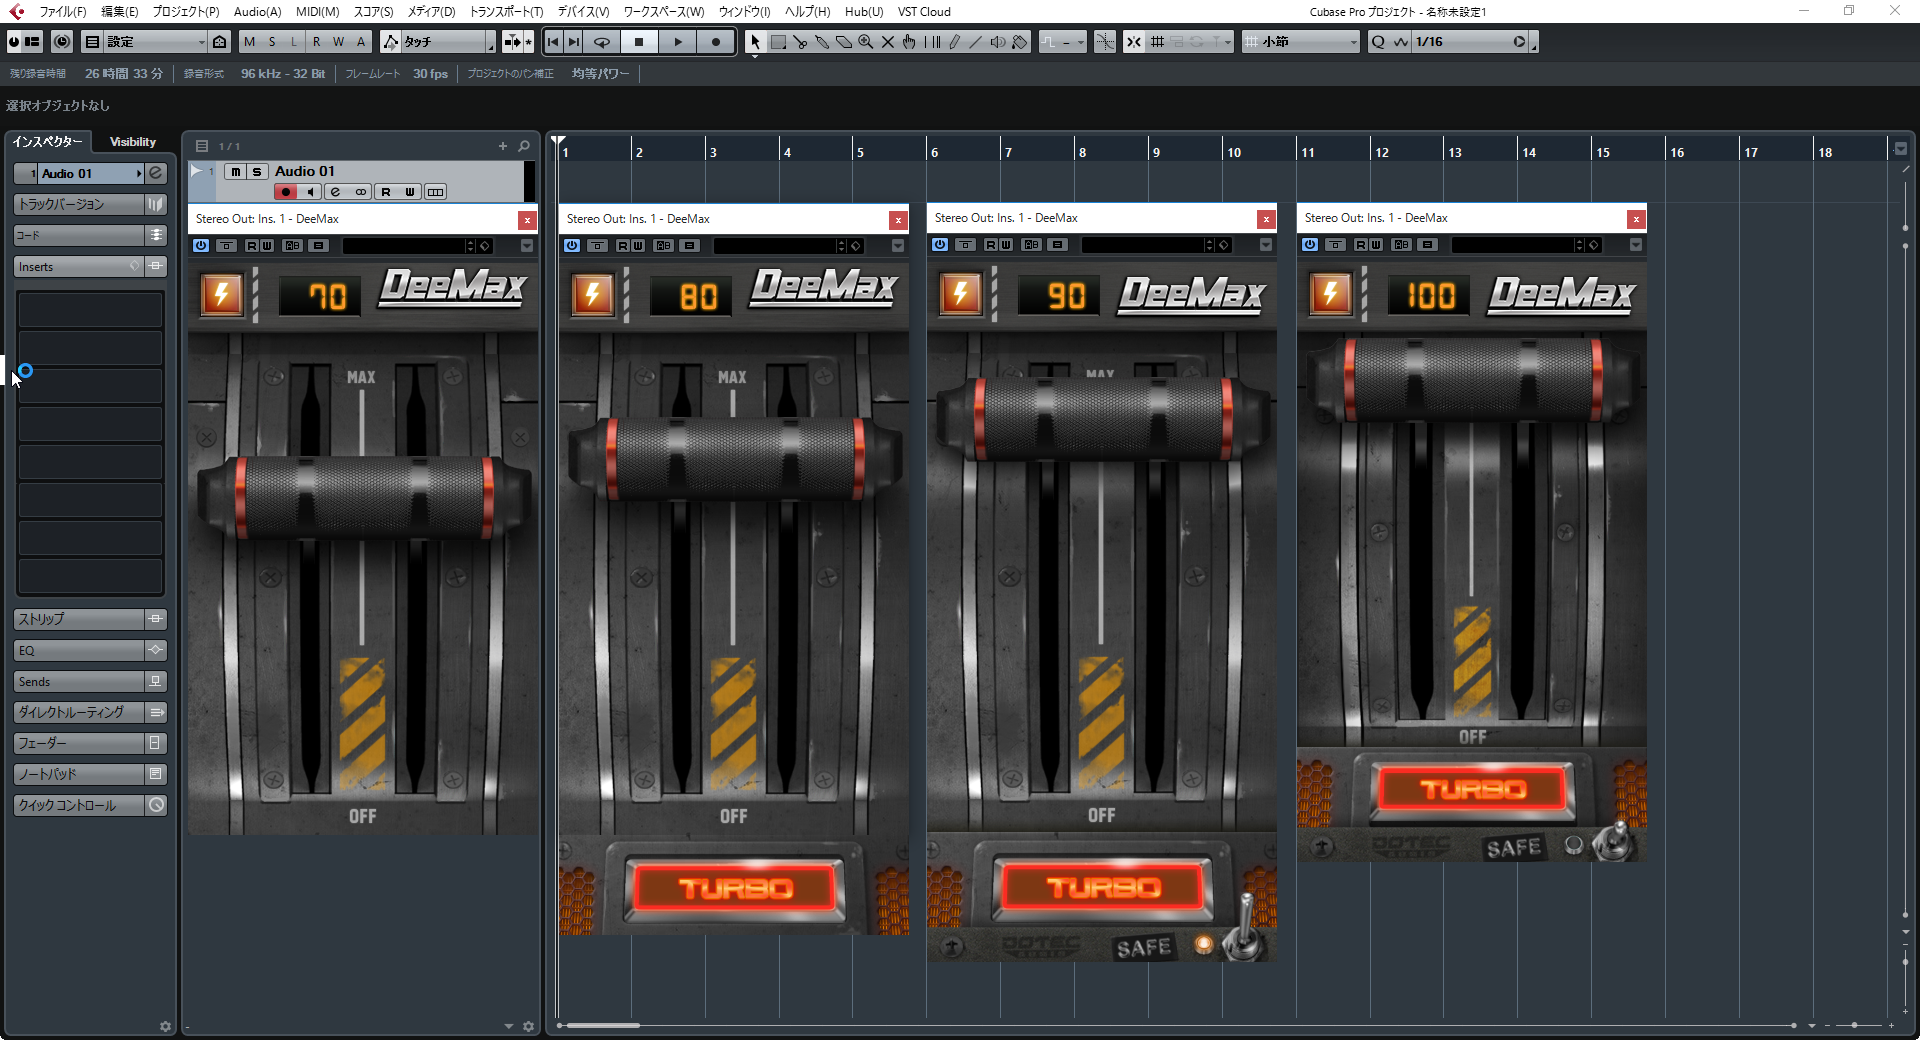Image resolution: width=1920 pixels, height=1040 pixels.
Task: Open DeeMax 100 plugin functions menu arrow
Action: 1636,245
